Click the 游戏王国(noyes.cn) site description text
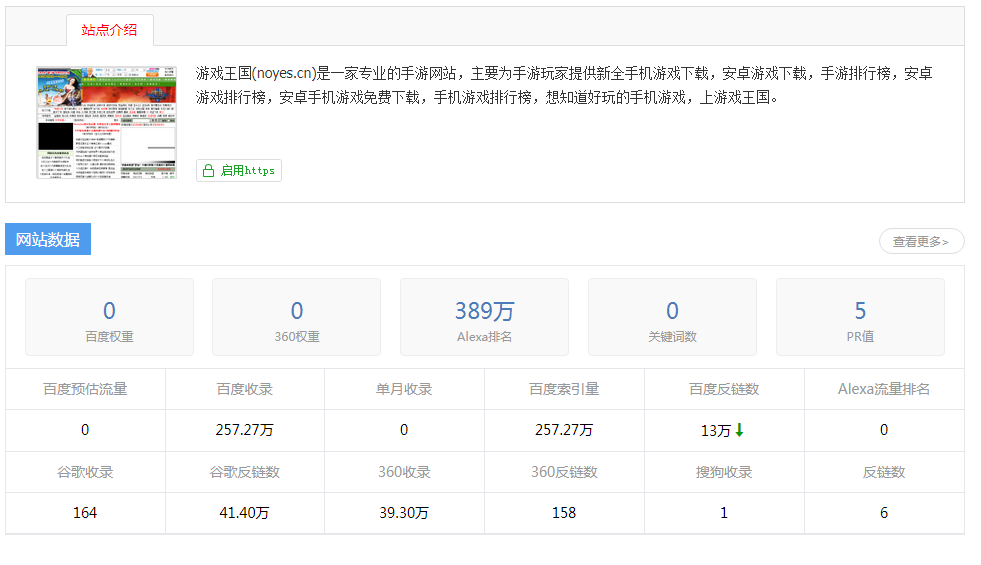The width and height of the screenshot is (981, 565). pyautogui.click(x=564, y=85)
